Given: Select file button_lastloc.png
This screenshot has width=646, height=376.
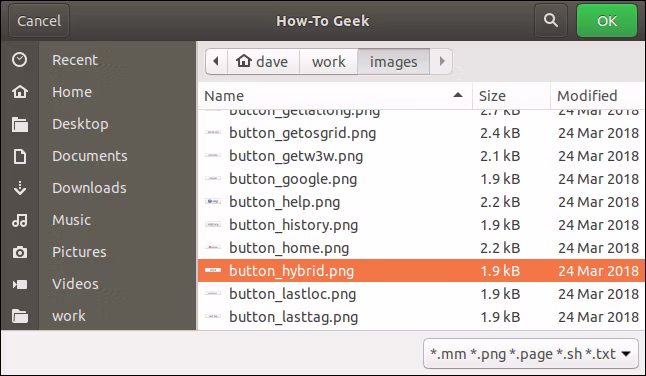Looking at the screenshot, I should [421, 294].
